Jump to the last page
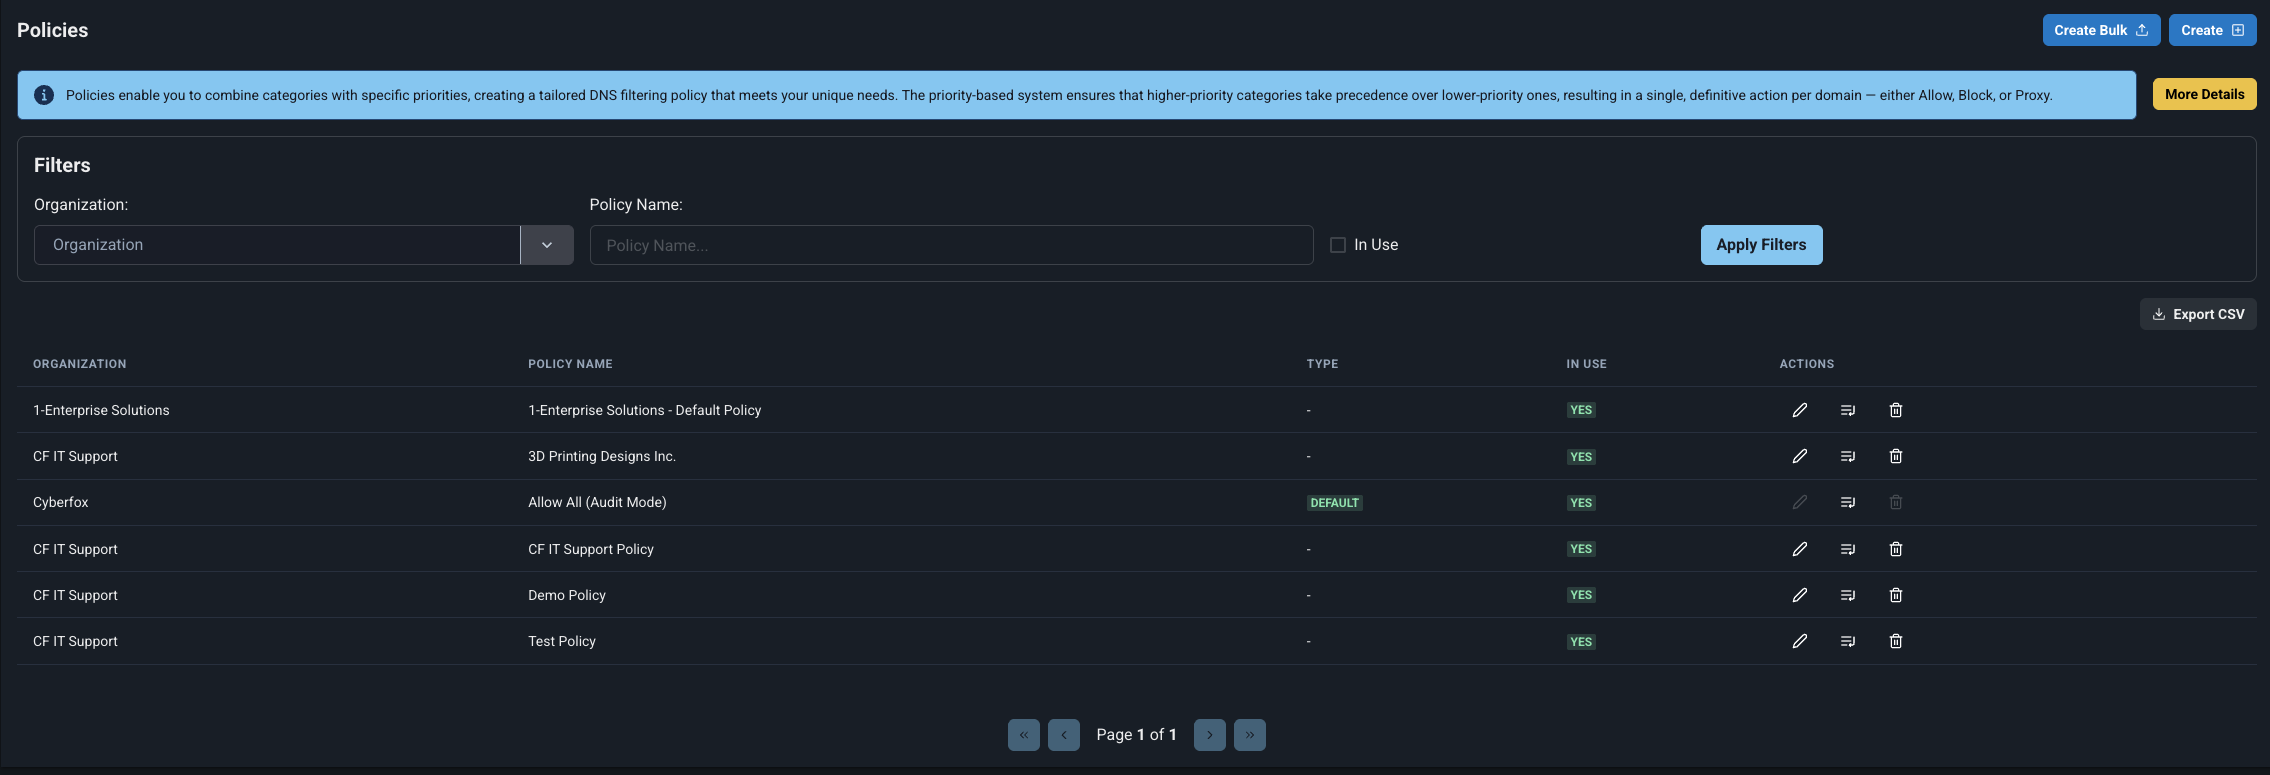 [x=1249, y=735]
